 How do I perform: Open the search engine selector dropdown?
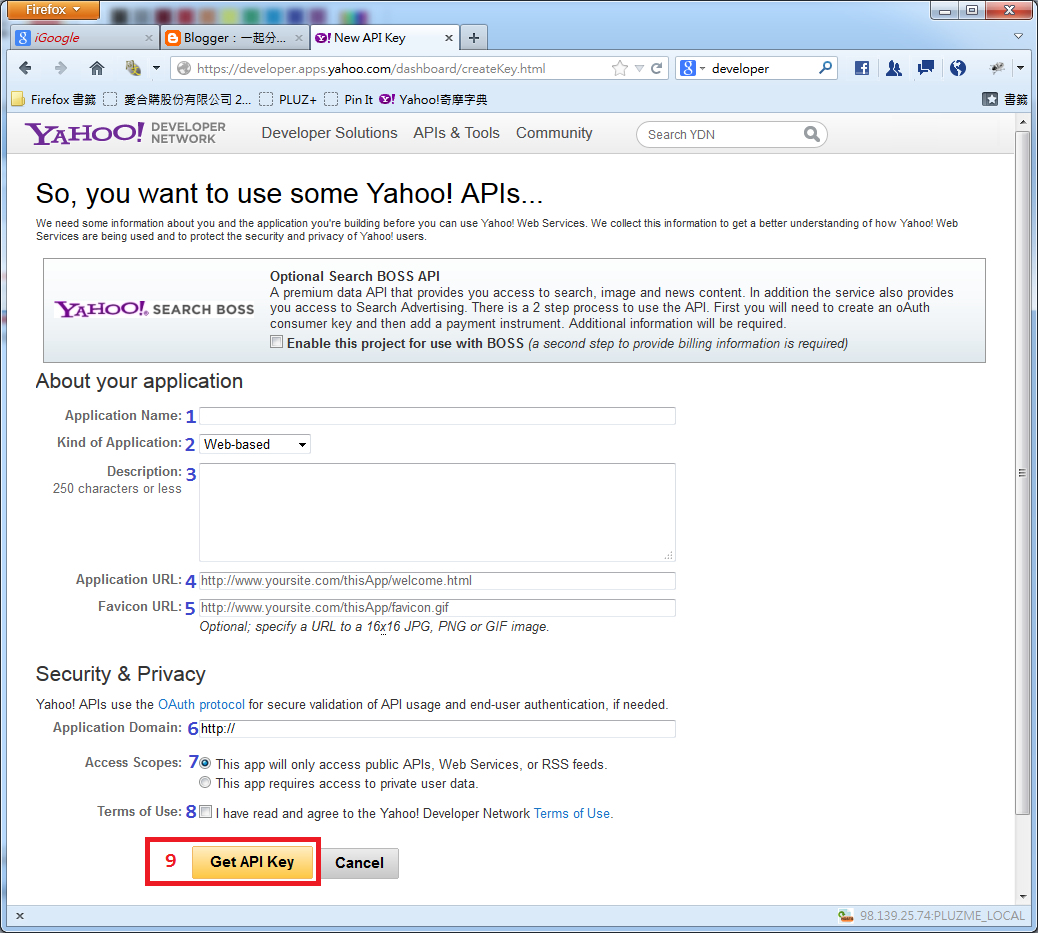click(x=692, y=68)
